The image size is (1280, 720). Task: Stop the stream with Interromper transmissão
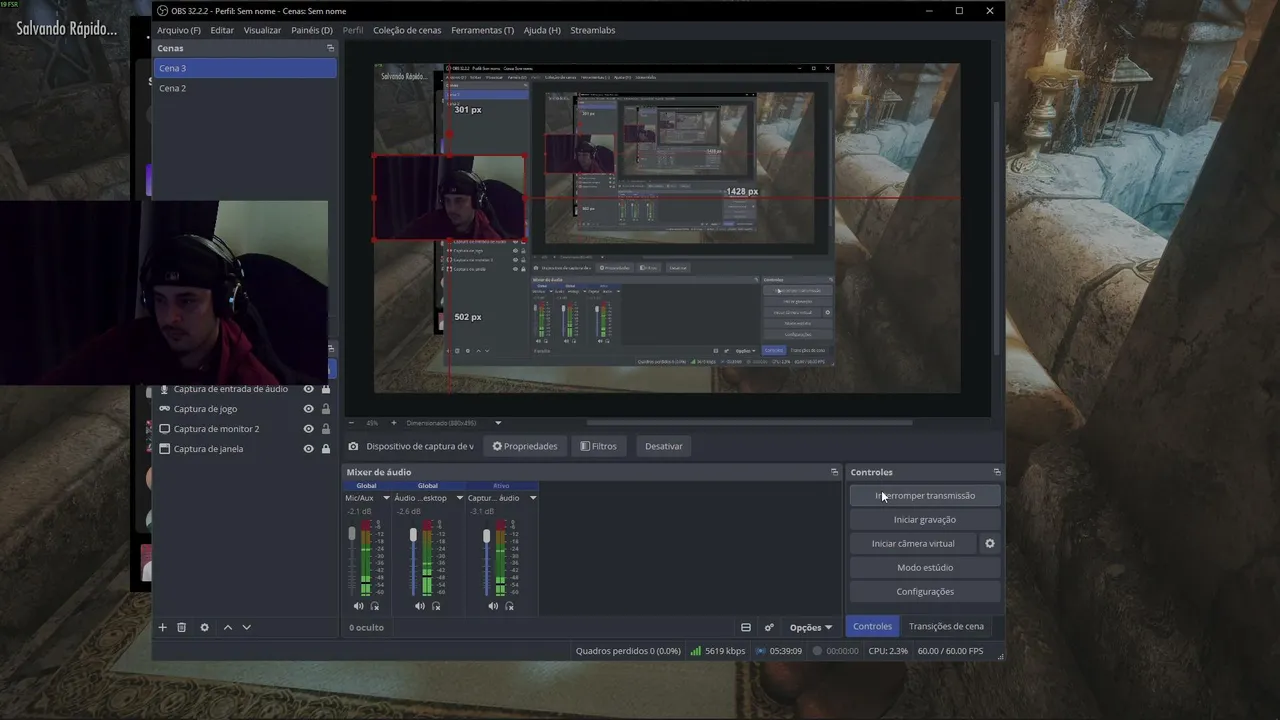point(925,495)
